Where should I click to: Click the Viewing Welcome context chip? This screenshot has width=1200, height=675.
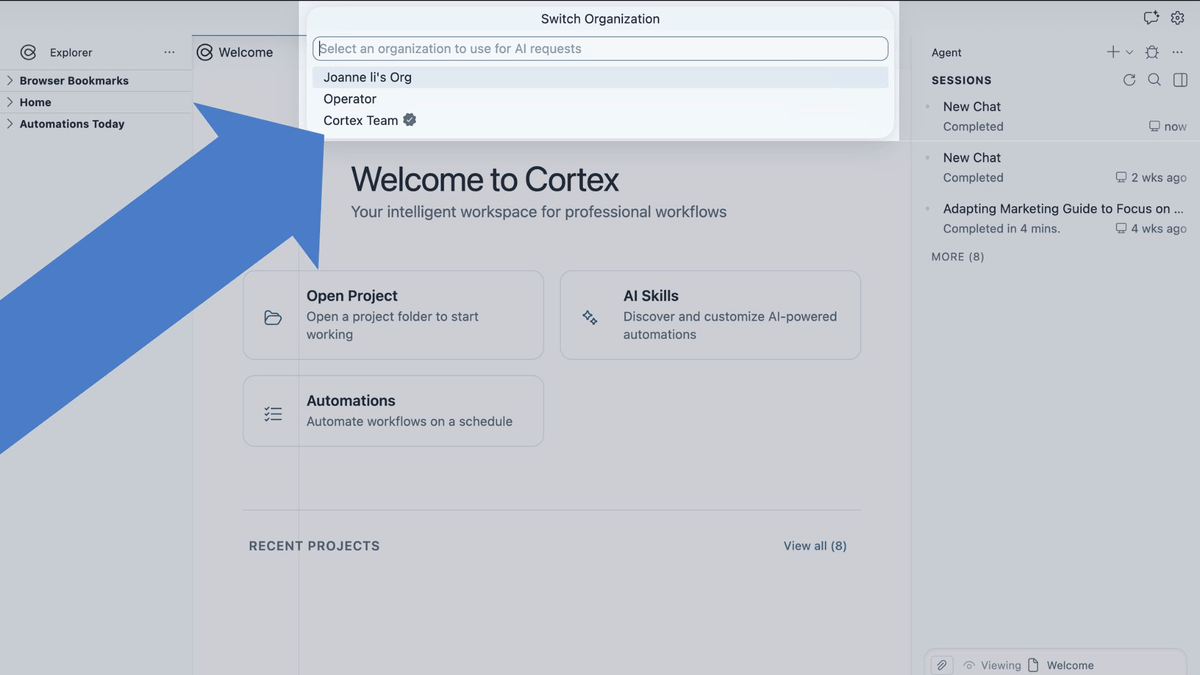pos(1029,665)
